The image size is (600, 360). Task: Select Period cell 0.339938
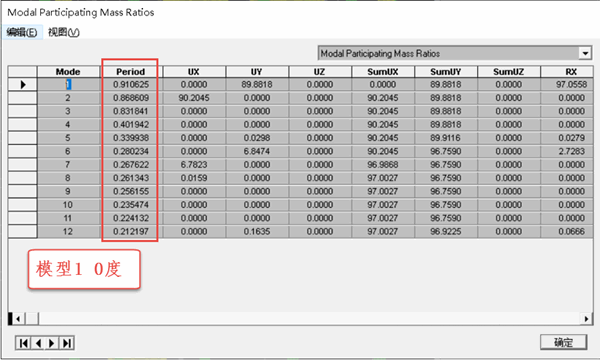pyautogui.click(x=131, y=138)
